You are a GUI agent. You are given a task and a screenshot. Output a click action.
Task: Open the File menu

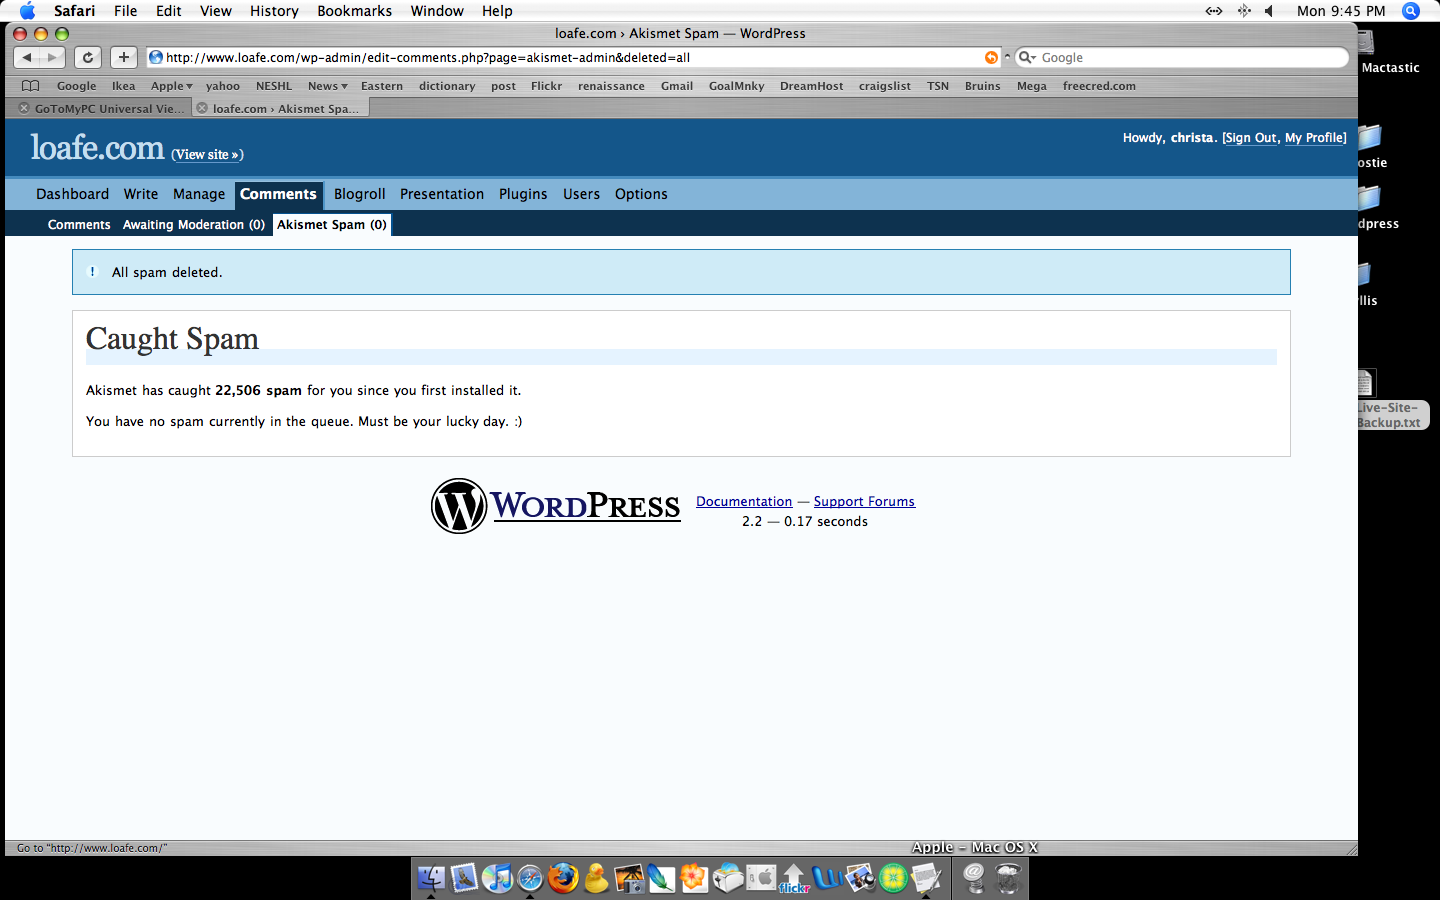click(x=126, y=11)
